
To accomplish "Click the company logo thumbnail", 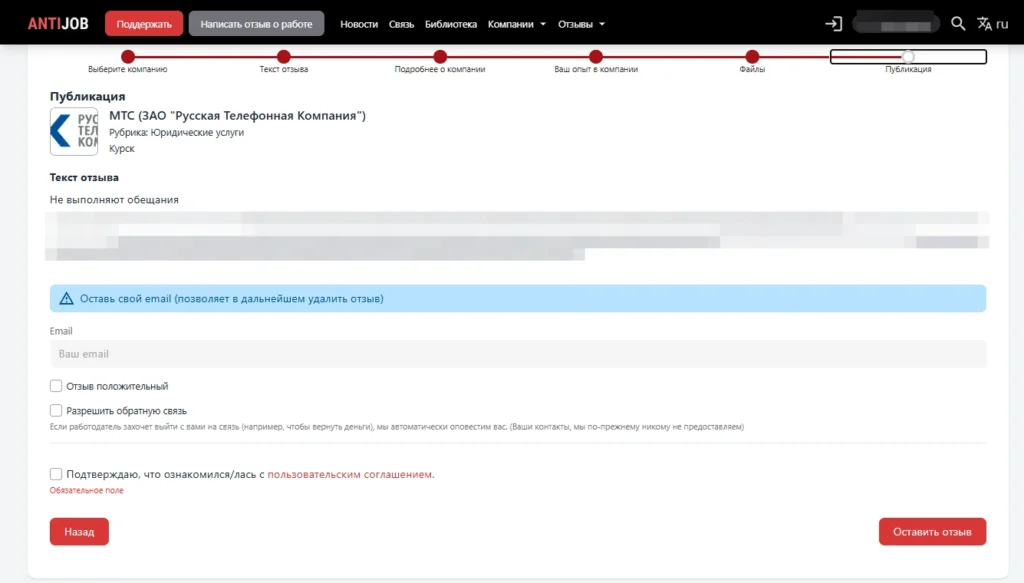I will pos(74,131).
